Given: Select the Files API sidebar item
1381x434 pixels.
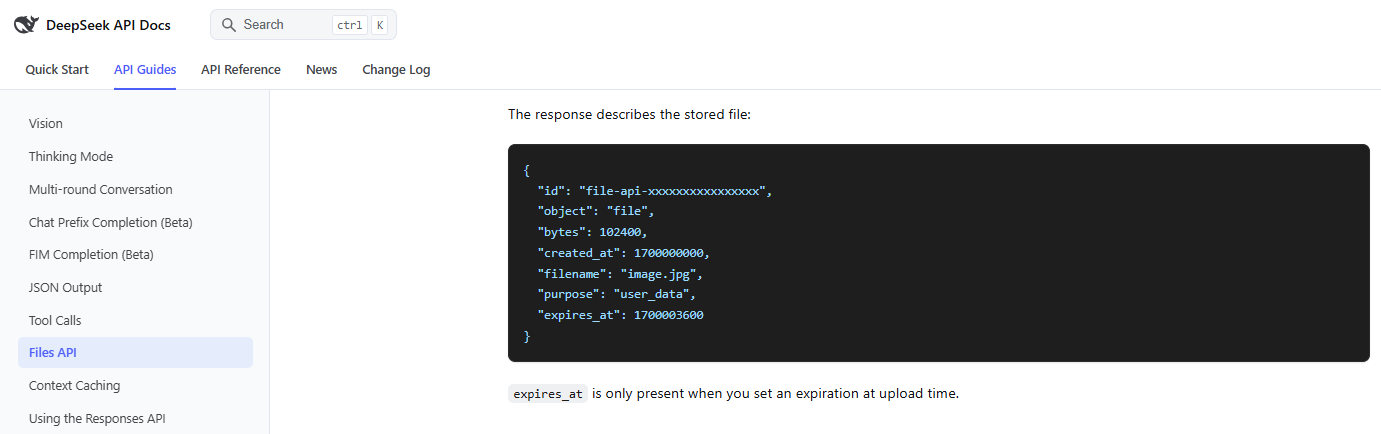Looking at the screenshot, I should pyautogui.click(x=135, y=353).
